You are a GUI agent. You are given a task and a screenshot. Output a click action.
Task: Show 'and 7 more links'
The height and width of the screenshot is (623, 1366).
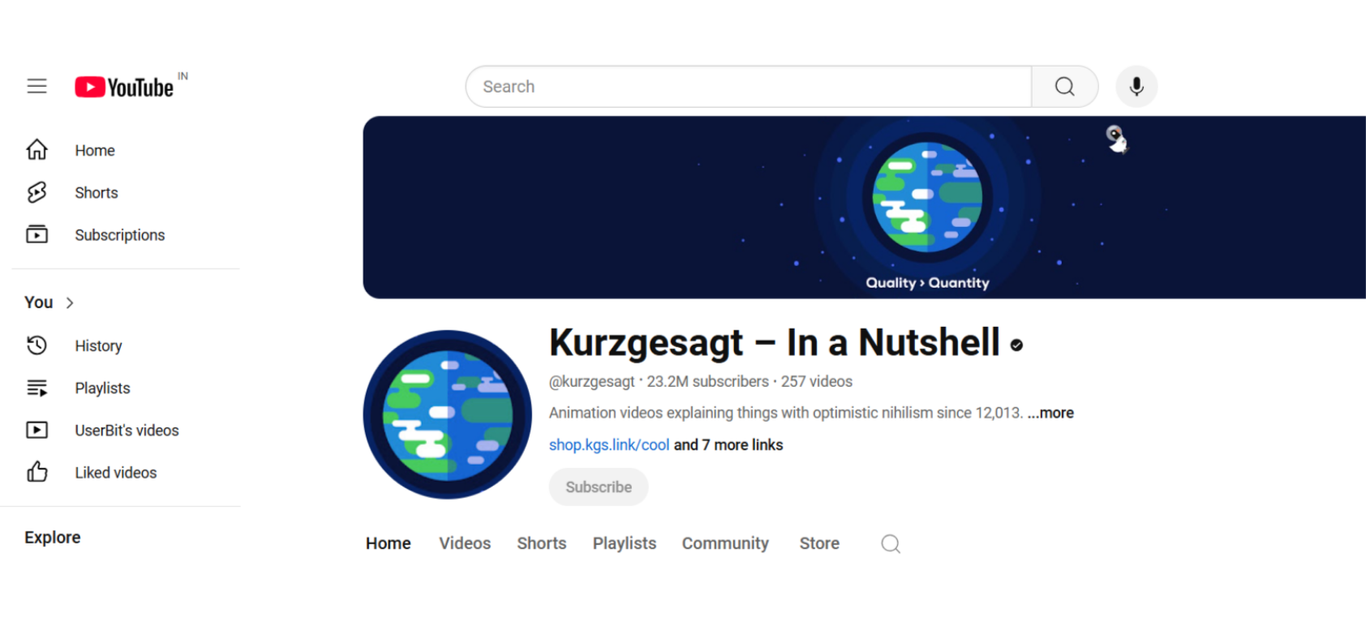point(729,445)
